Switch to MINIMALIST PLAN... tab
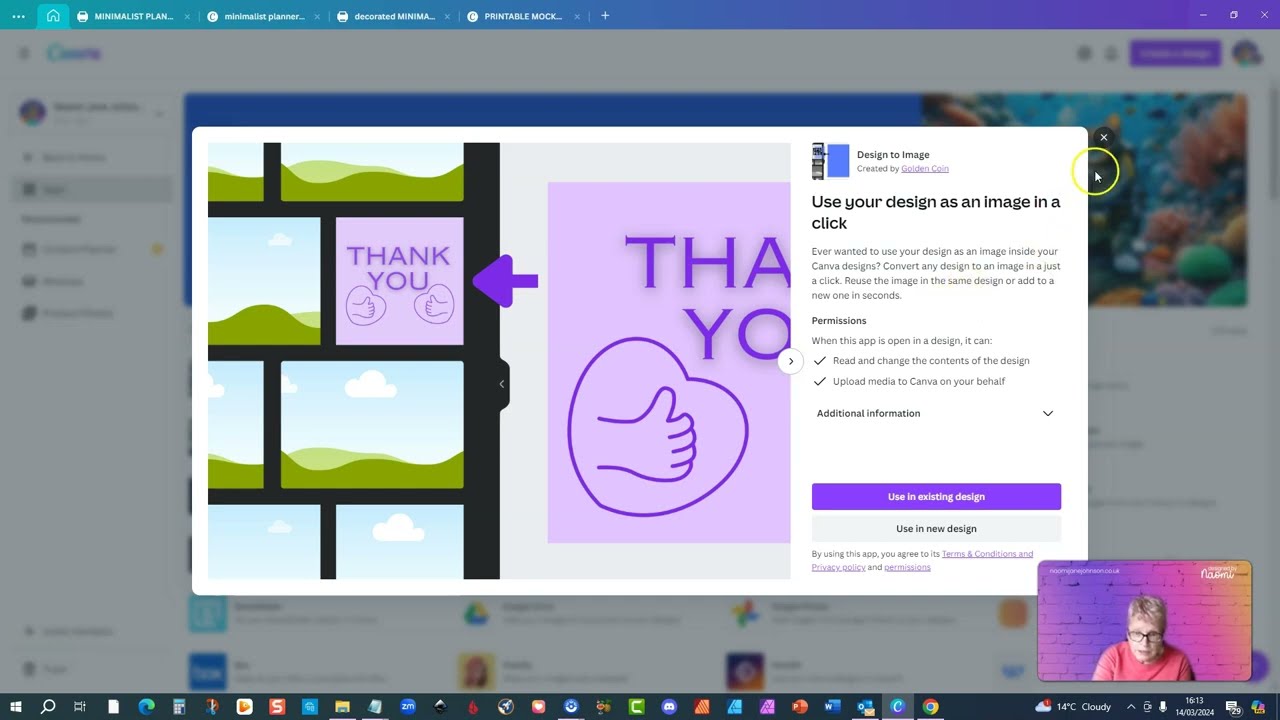The width and height of the screenshot is (1280, 720). tap(133, 16)
